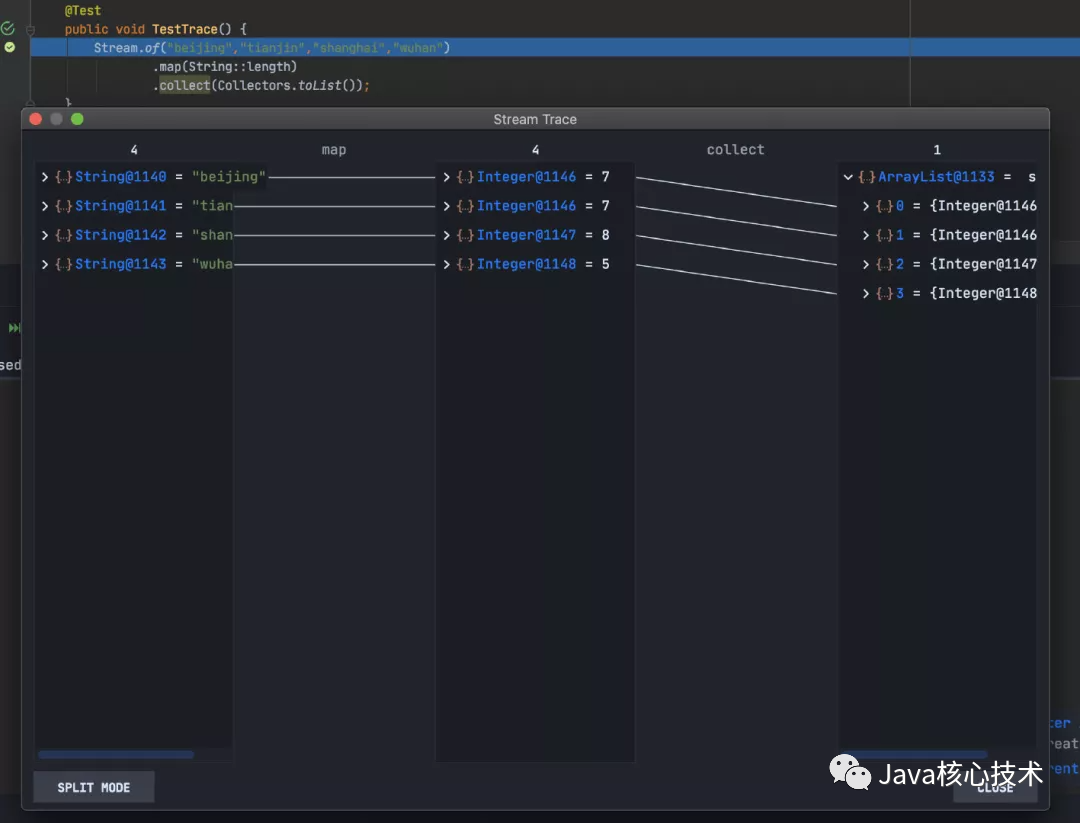
Task: Expand ArrayList element 3
Action: click(866, 293)
